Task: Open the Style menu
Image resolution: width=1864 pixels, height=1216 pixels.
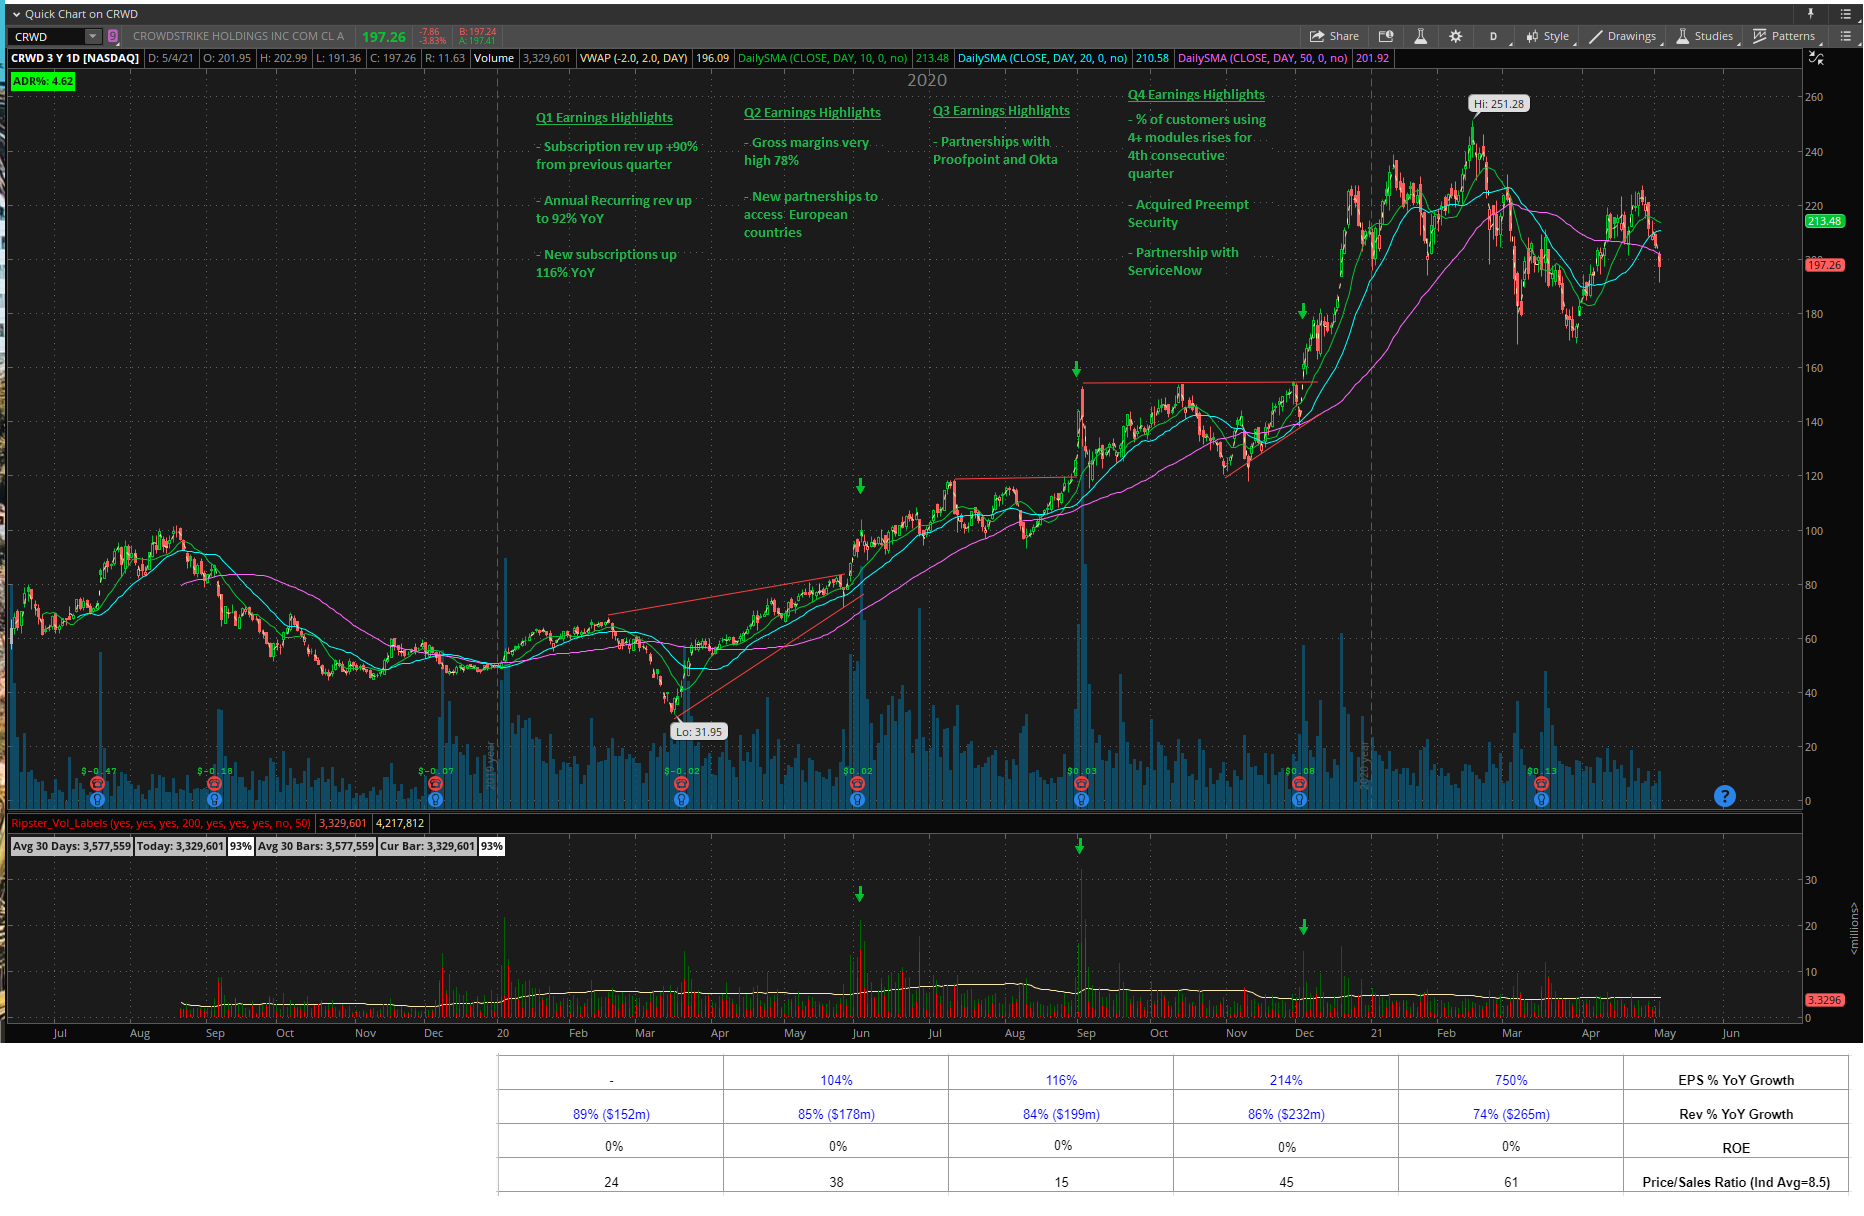Action: [1547, 36]
